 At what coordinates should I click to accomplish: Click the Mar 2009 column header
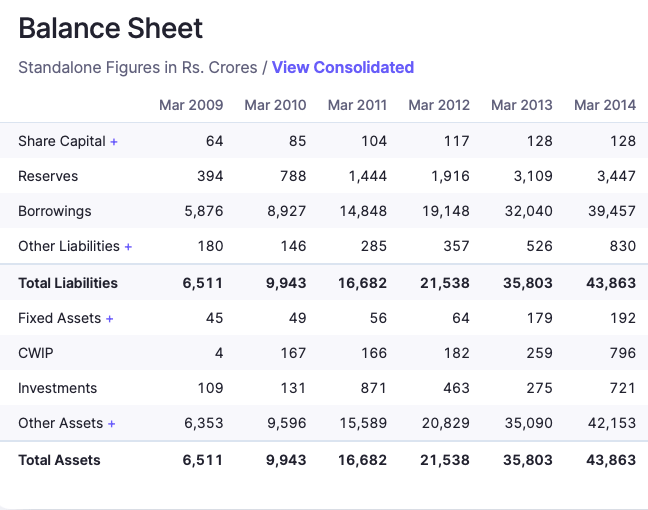[x=191, y=105]
